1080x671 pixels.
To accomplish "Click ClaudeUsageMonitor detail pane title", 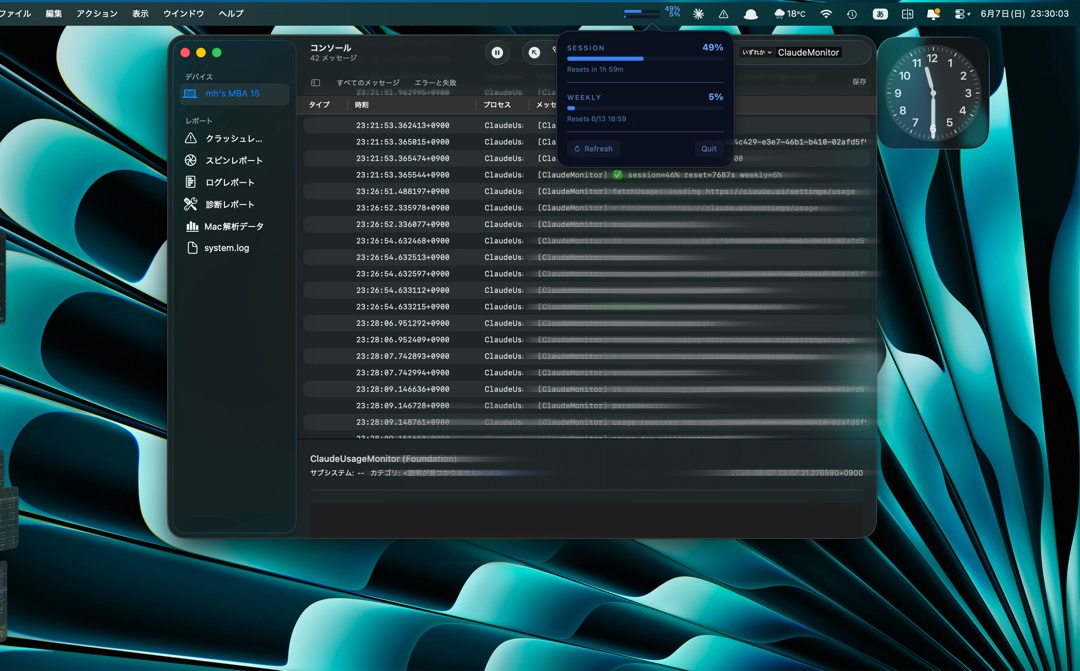I will tap(383, 459).
